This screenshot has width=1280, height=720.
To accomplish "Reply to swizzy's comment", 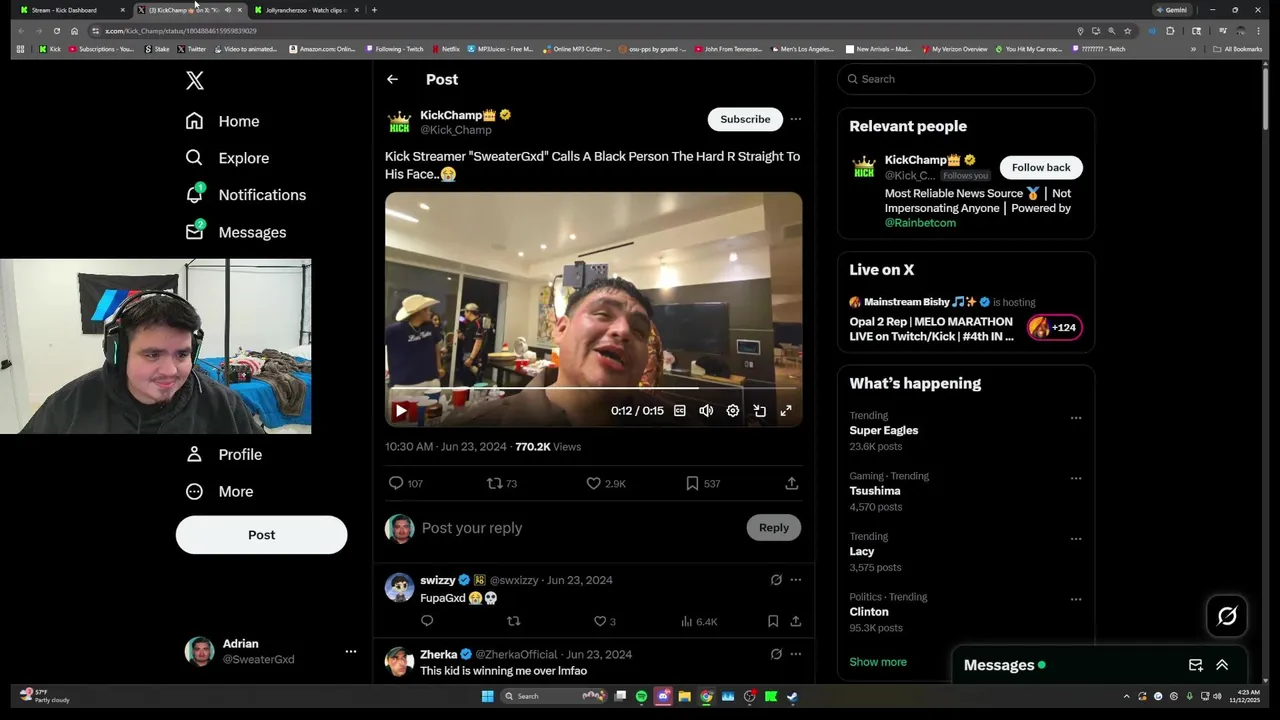I will click(427, 621).
